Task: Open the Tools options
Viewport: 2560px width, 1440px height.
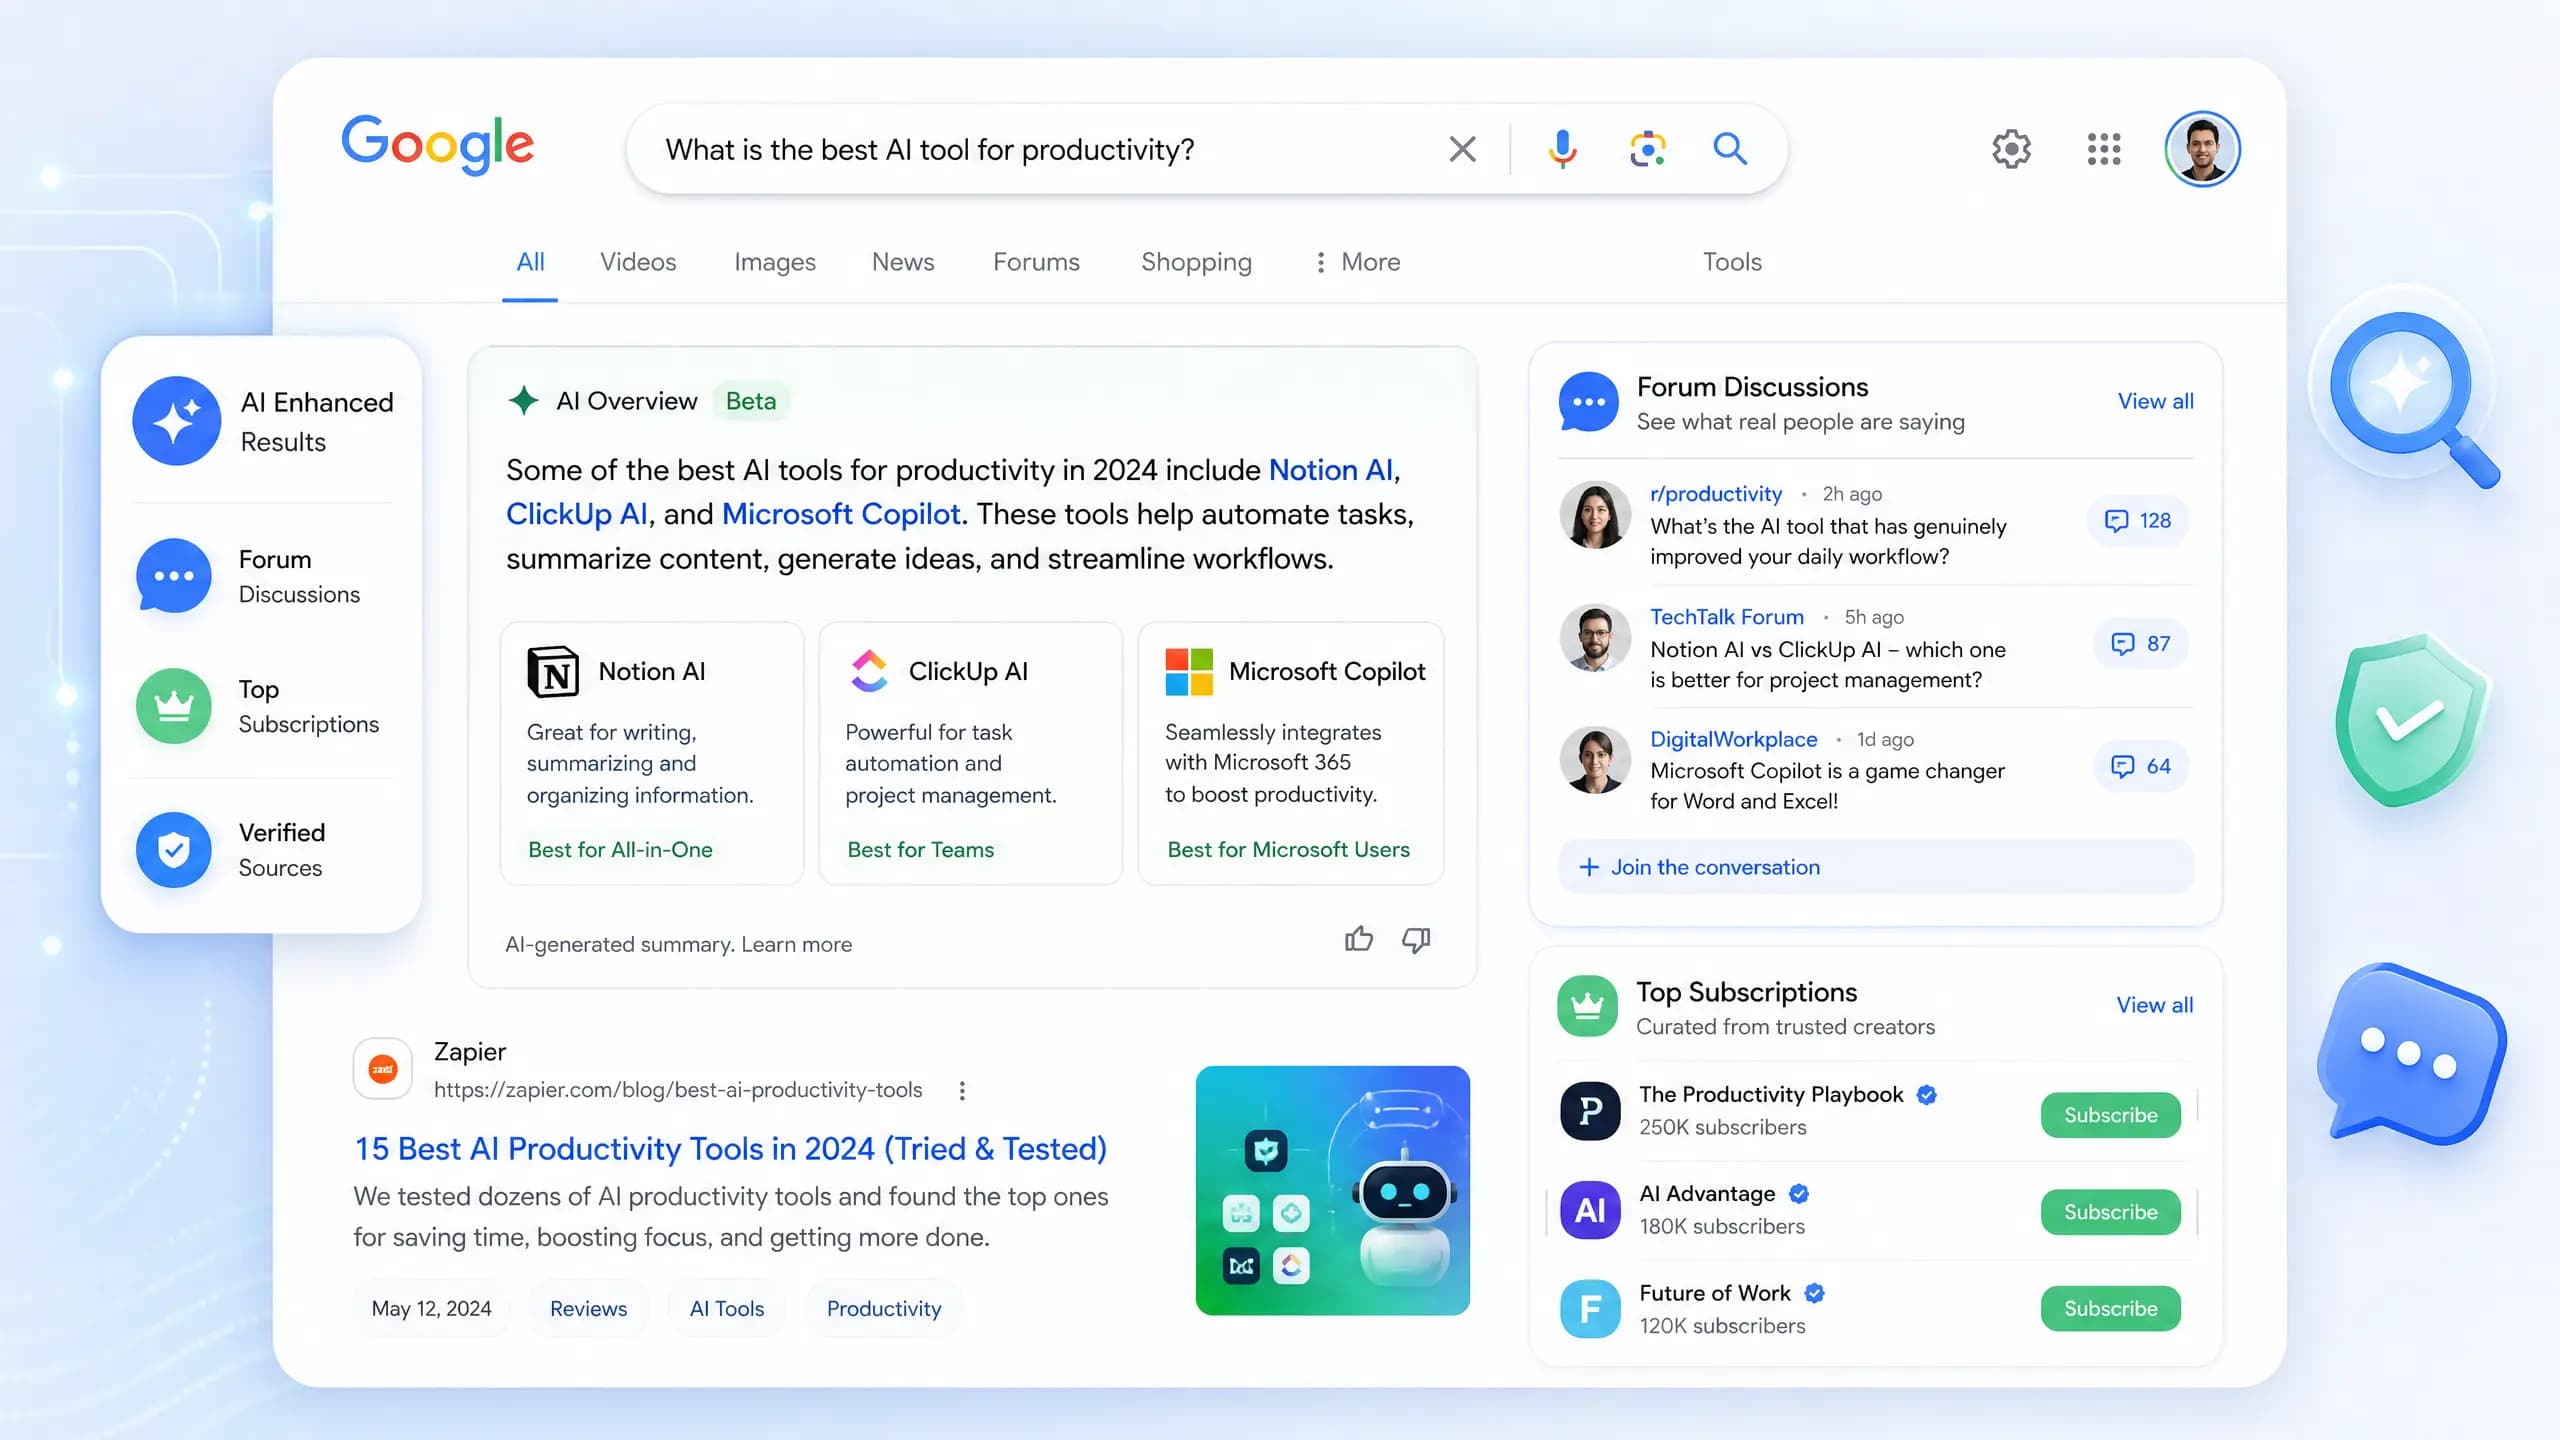Action: click(x=1732, y=262)
